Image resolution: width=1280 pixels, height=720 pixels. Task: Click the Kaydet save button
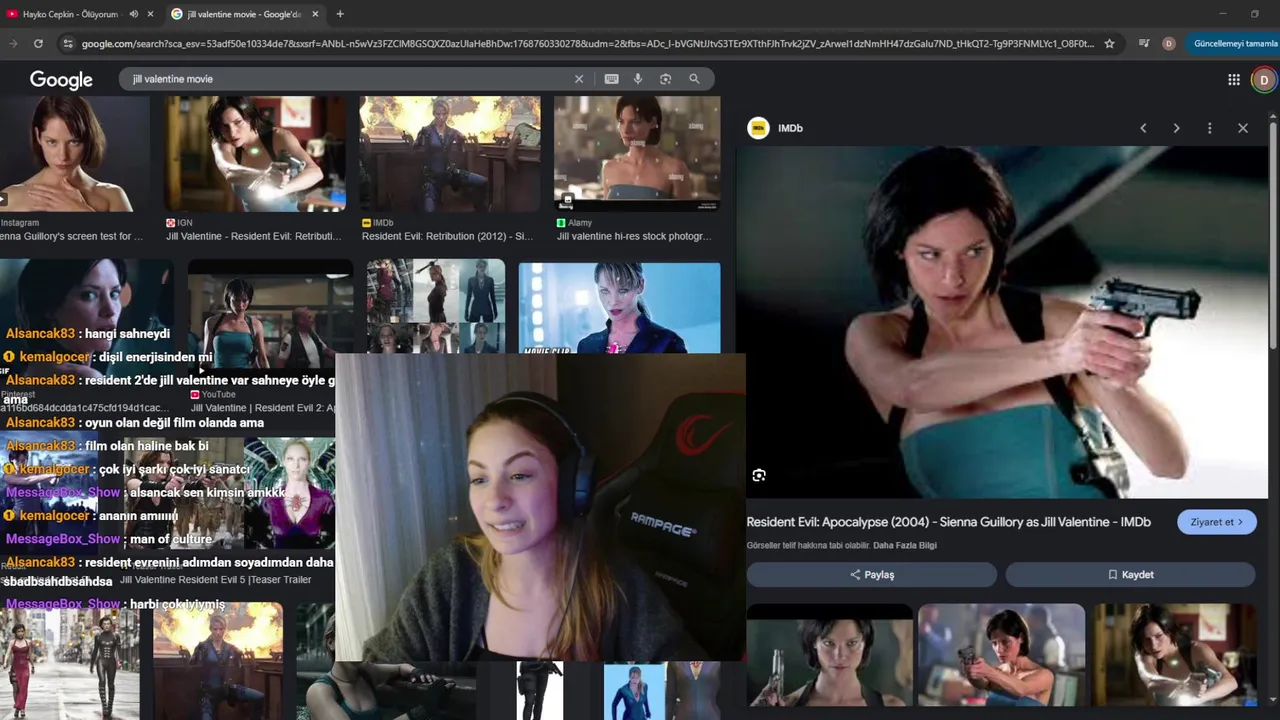(x=1130, y=575)
